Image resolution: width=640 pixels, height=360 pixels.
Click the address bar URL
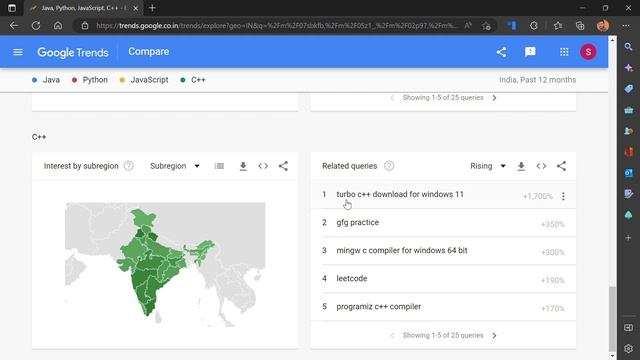[278, 26]
